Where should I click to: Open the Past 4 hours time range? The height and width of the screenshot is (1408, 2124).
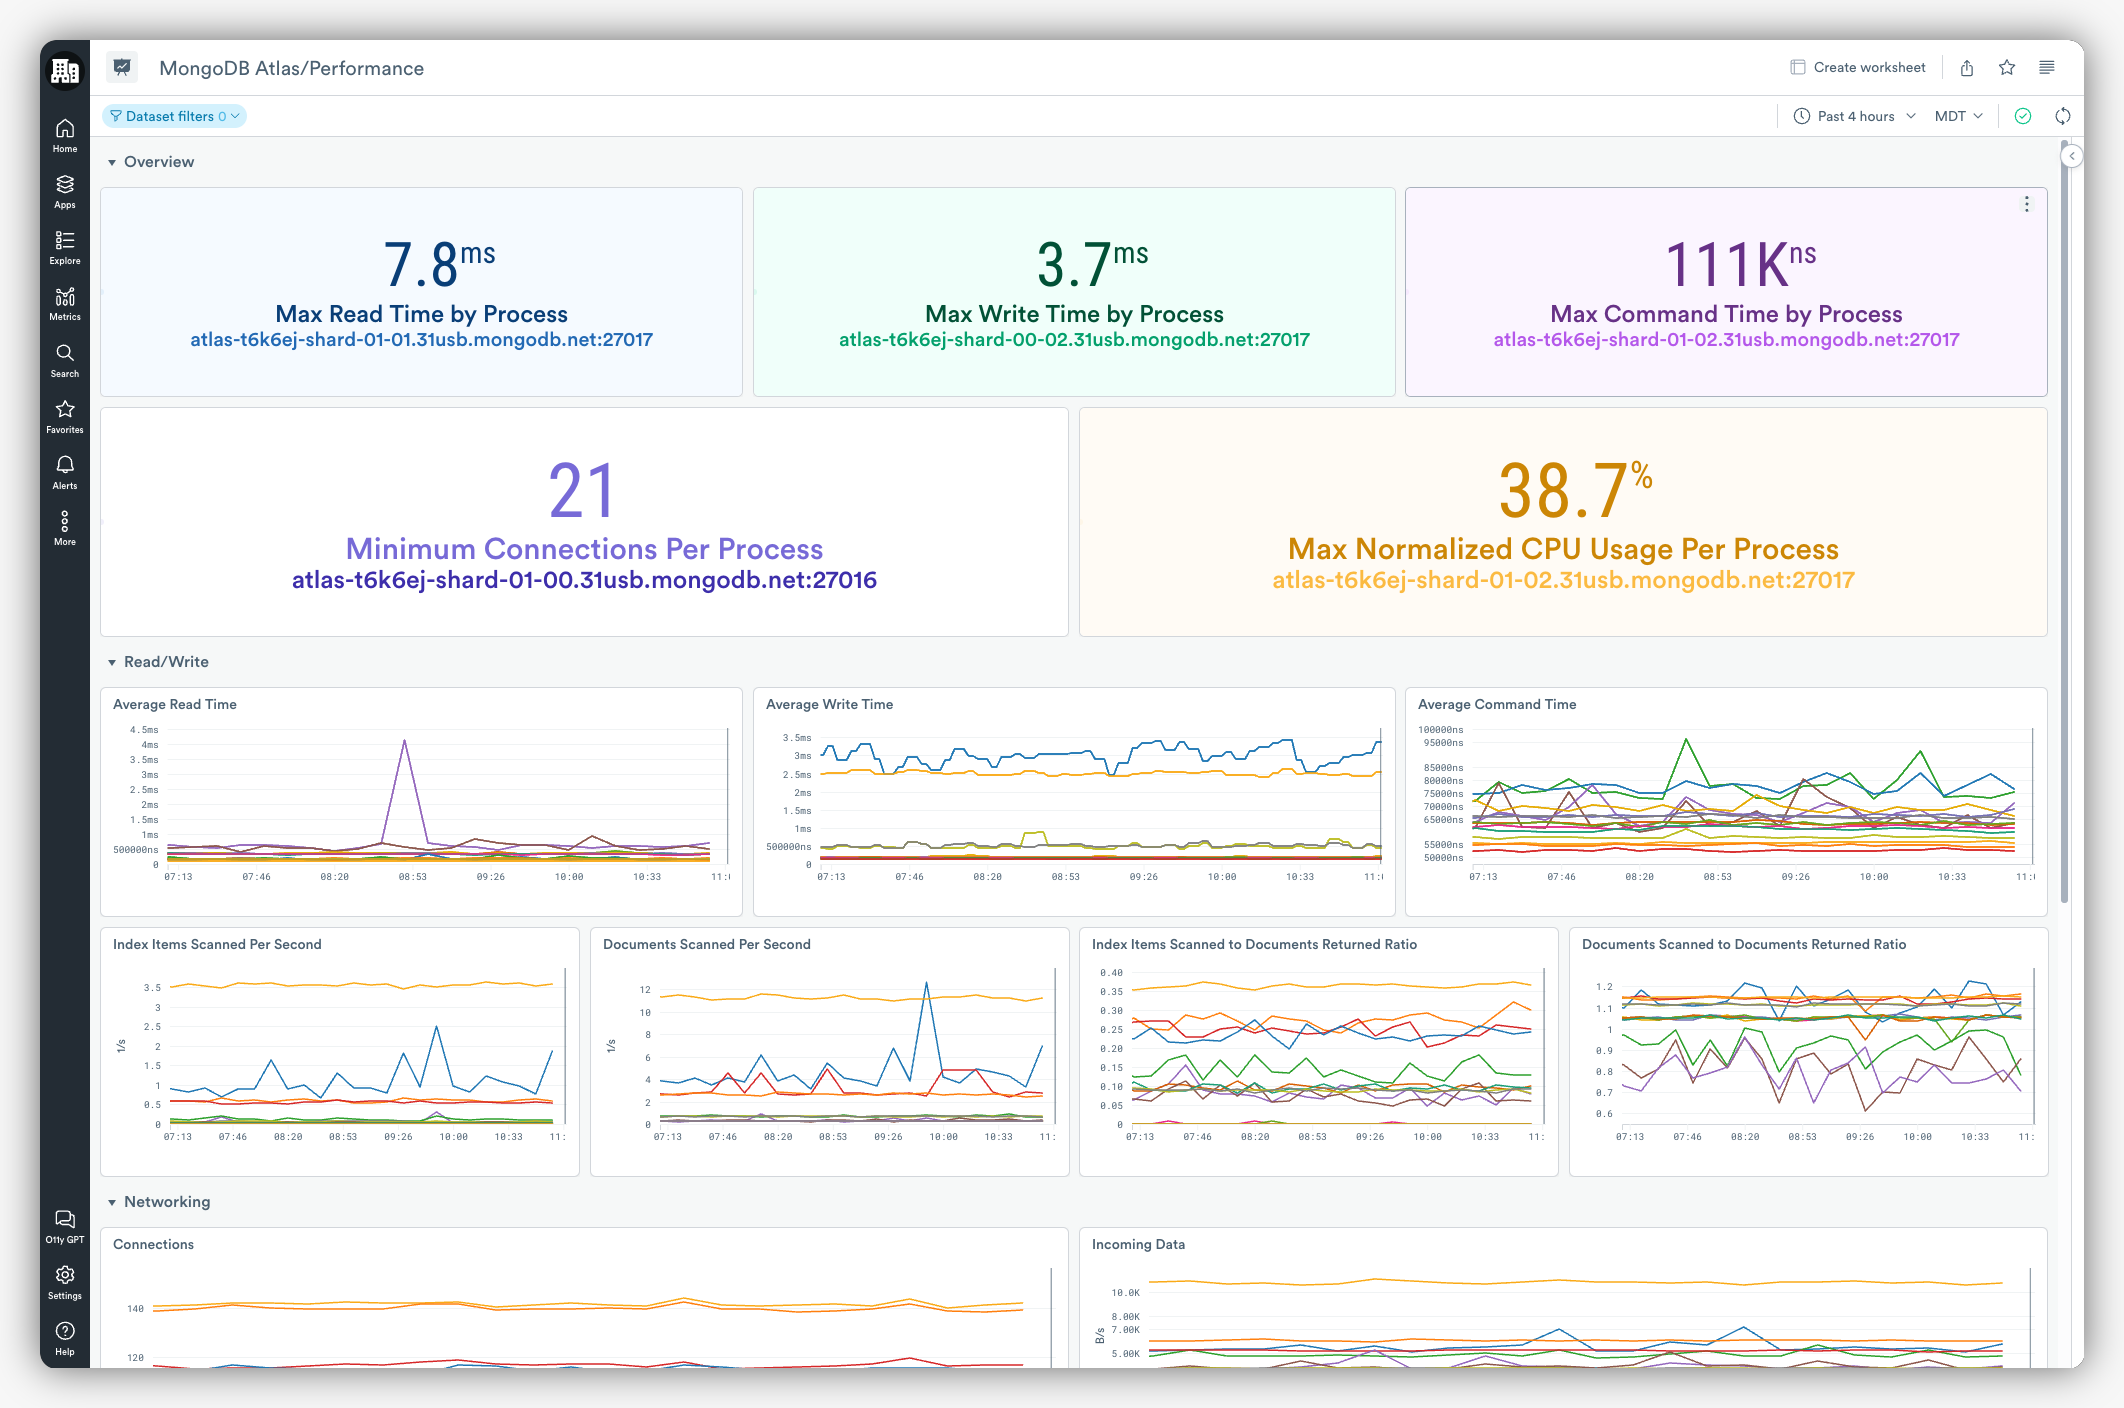(x=1855, y=116)
